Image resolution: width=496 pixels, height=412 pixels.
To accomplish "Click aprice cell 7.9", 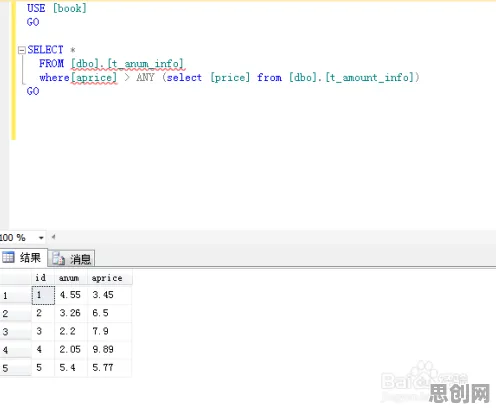I will tap(110, 331).
